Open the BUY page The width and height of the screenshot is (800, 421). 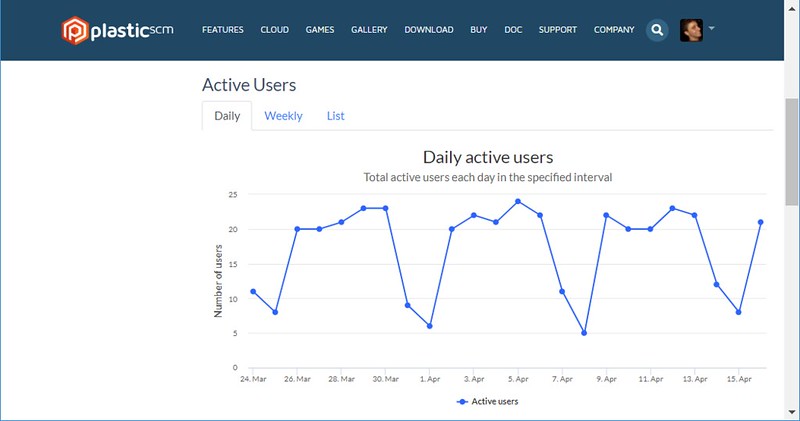click(479, 30)
